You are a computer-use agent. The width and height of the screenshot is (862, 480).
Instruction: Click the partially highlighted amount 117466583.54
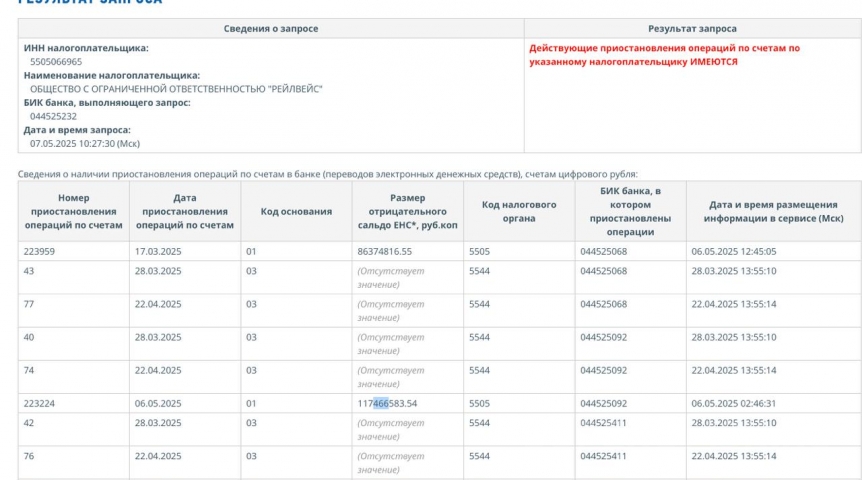[x=387, y=403]
